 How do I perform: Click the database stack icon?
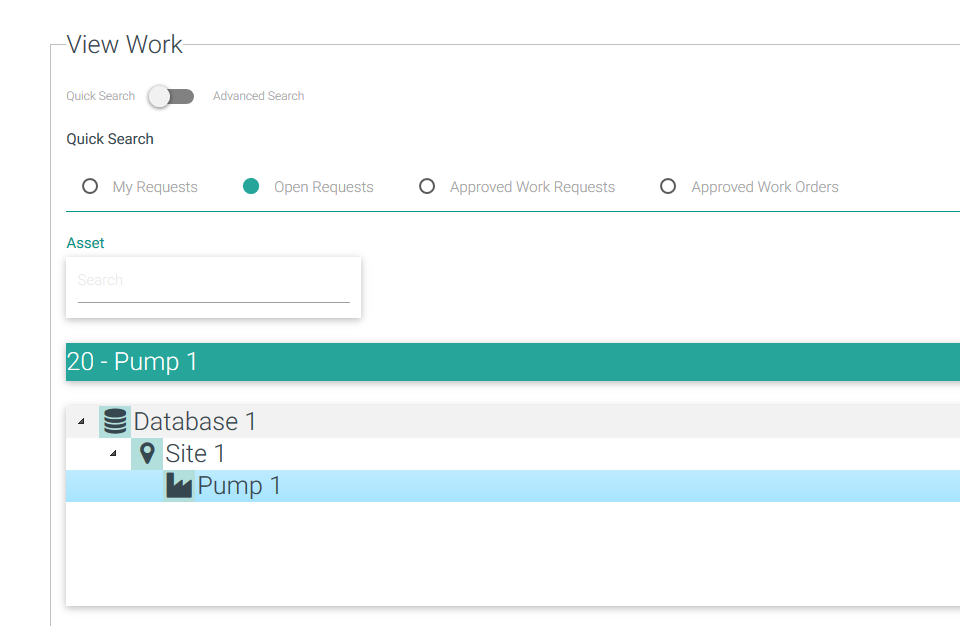115,421
